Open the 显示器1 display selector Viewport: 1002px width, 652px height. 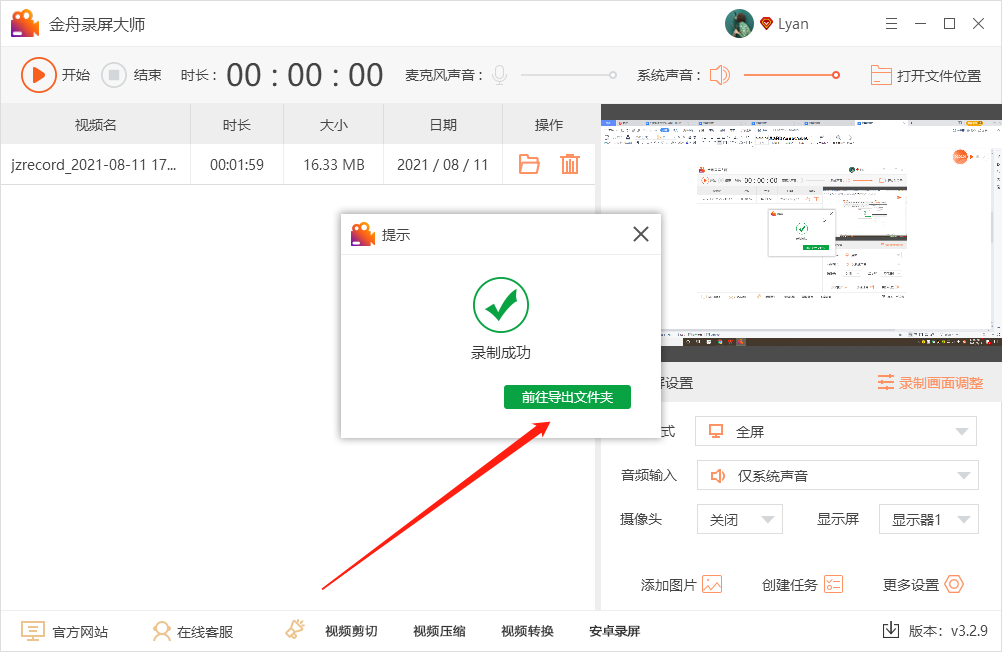928,519
